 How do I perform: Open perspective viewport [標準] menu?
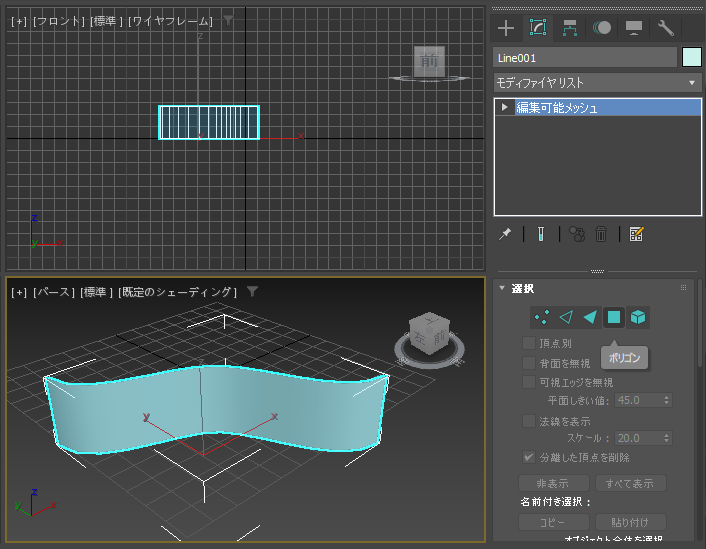96,292
